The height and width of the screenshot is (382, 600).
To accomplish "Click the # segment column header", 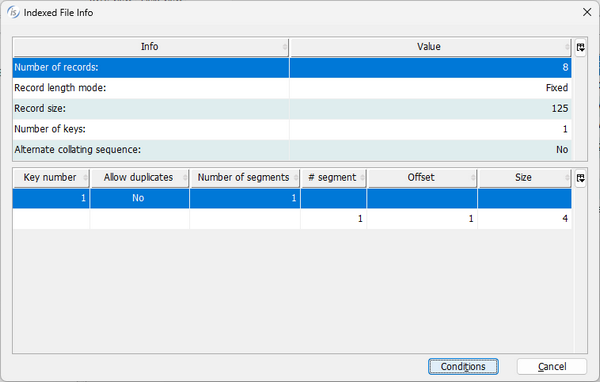I will (x=334, y=178).
